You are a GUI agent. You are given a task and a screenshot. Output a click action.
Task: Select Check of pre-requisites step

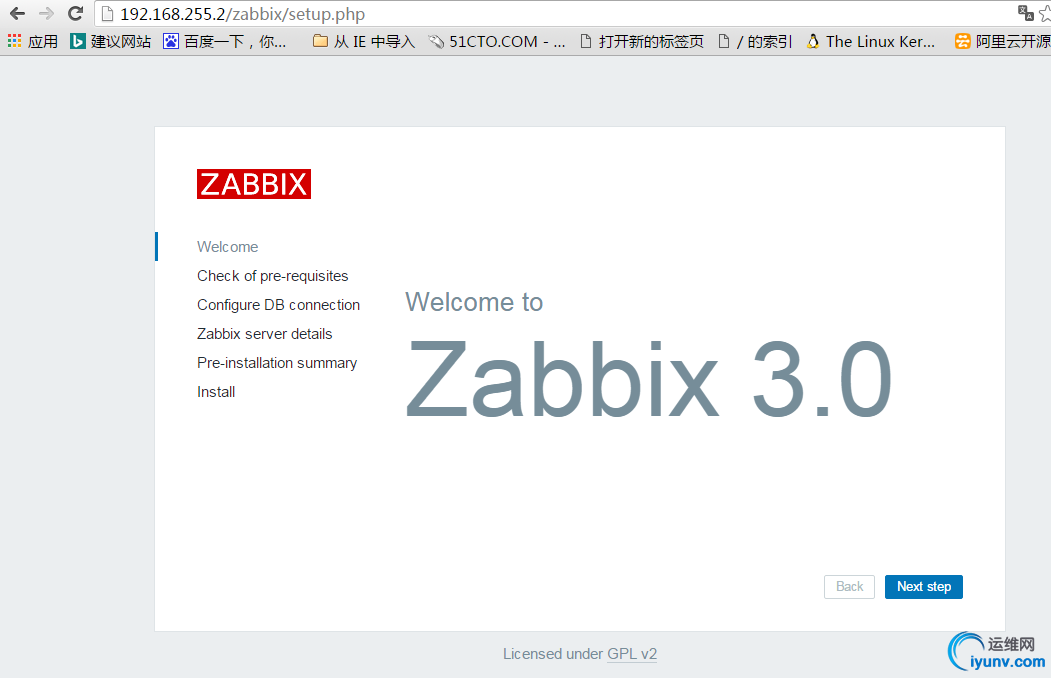pos(273,276)
